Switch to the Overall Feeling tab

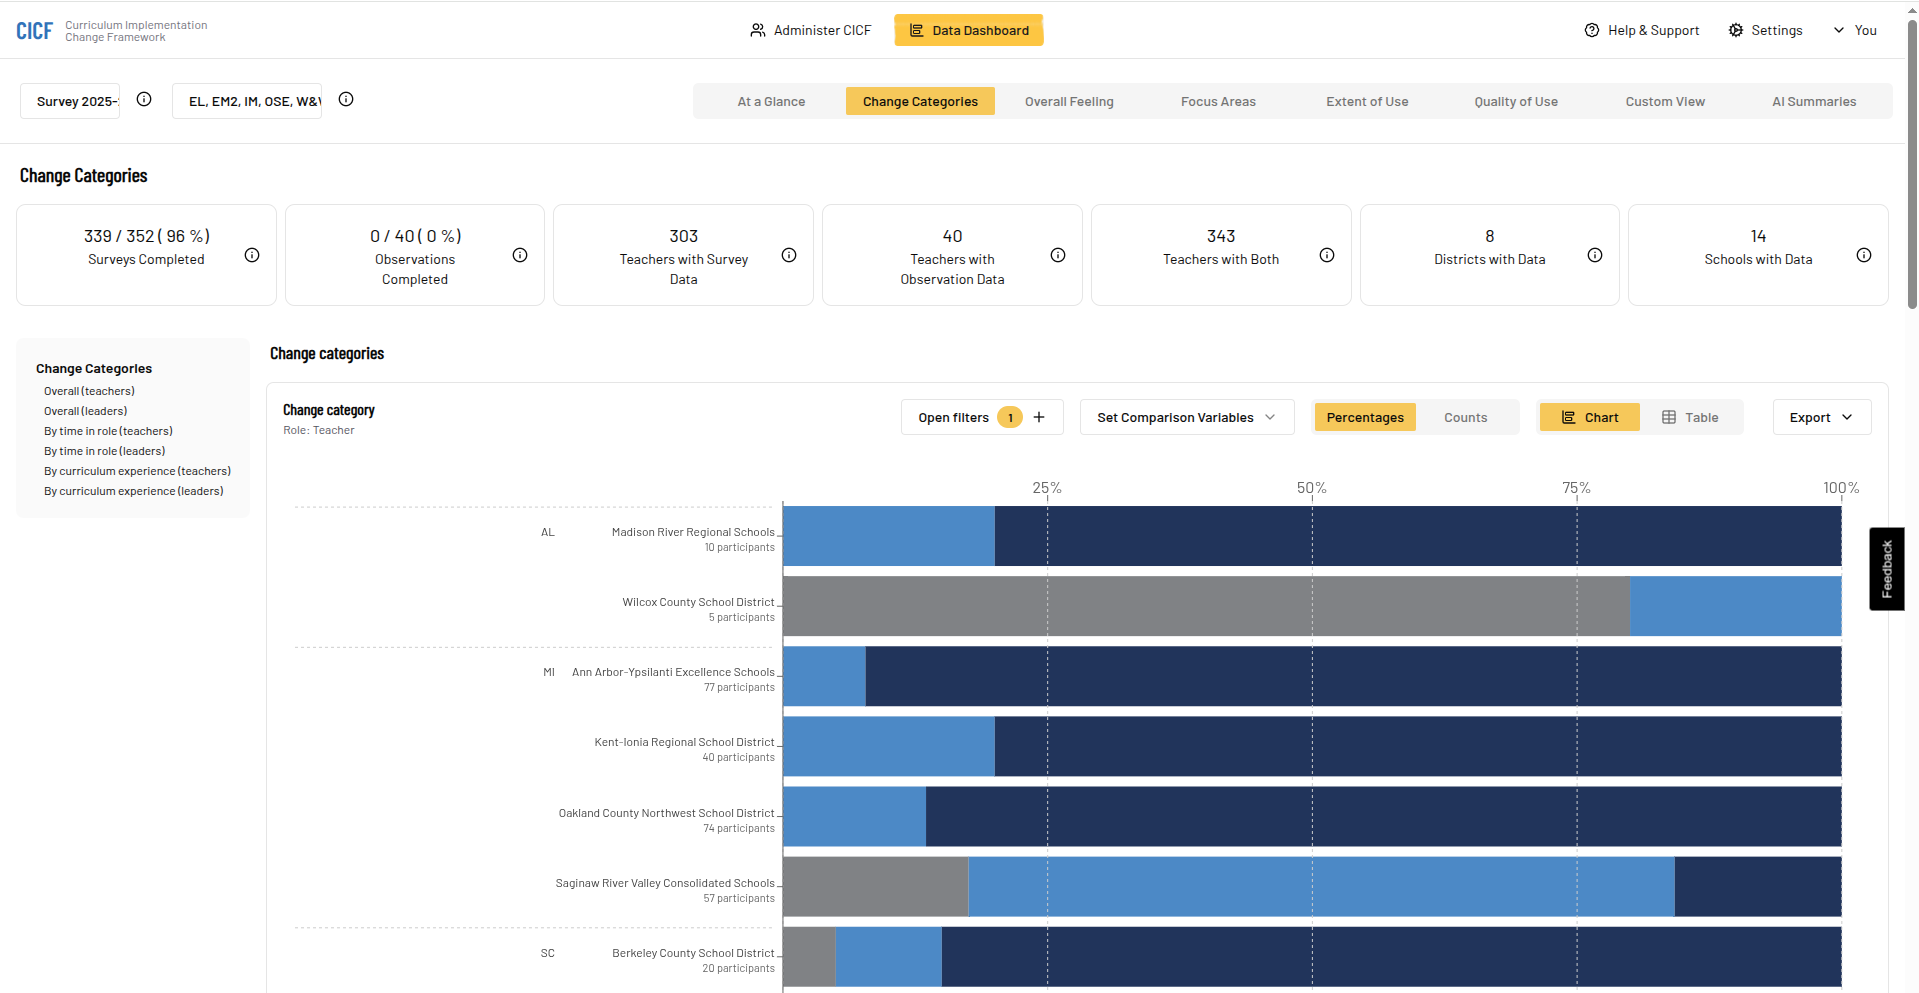point(1068,100)
